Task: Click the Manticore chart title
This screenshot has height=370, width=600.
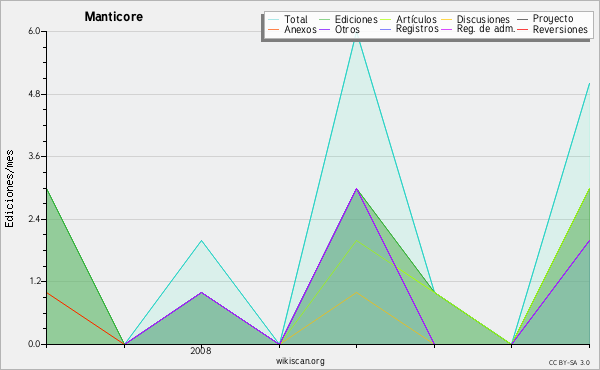Action: (114, 16)
